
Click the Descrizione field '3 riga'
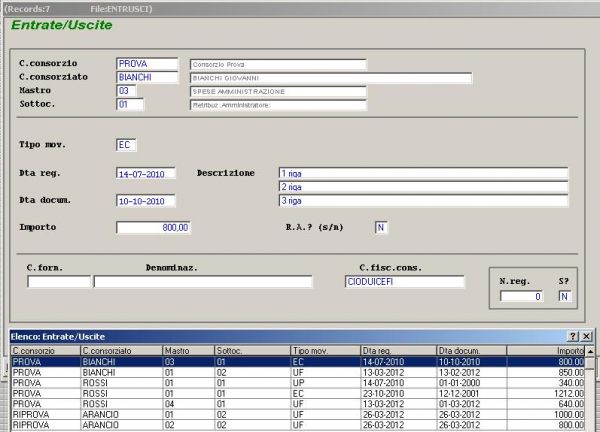424,201
